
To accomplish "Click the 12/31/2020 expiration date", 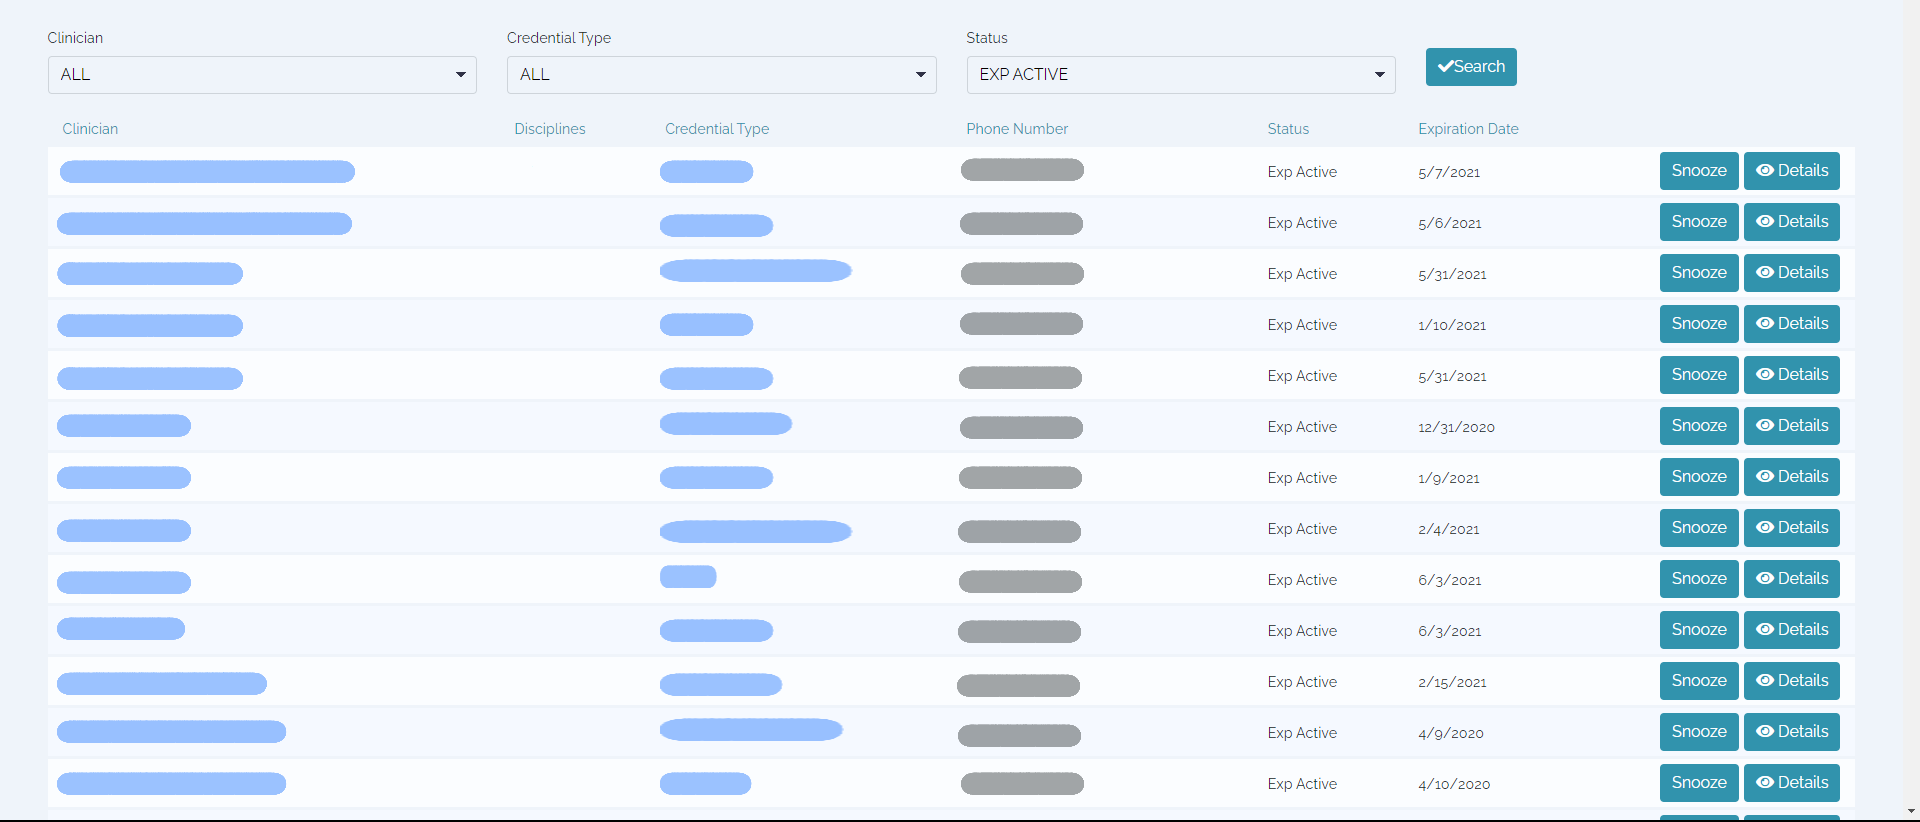I will (x=1456, y=427).
